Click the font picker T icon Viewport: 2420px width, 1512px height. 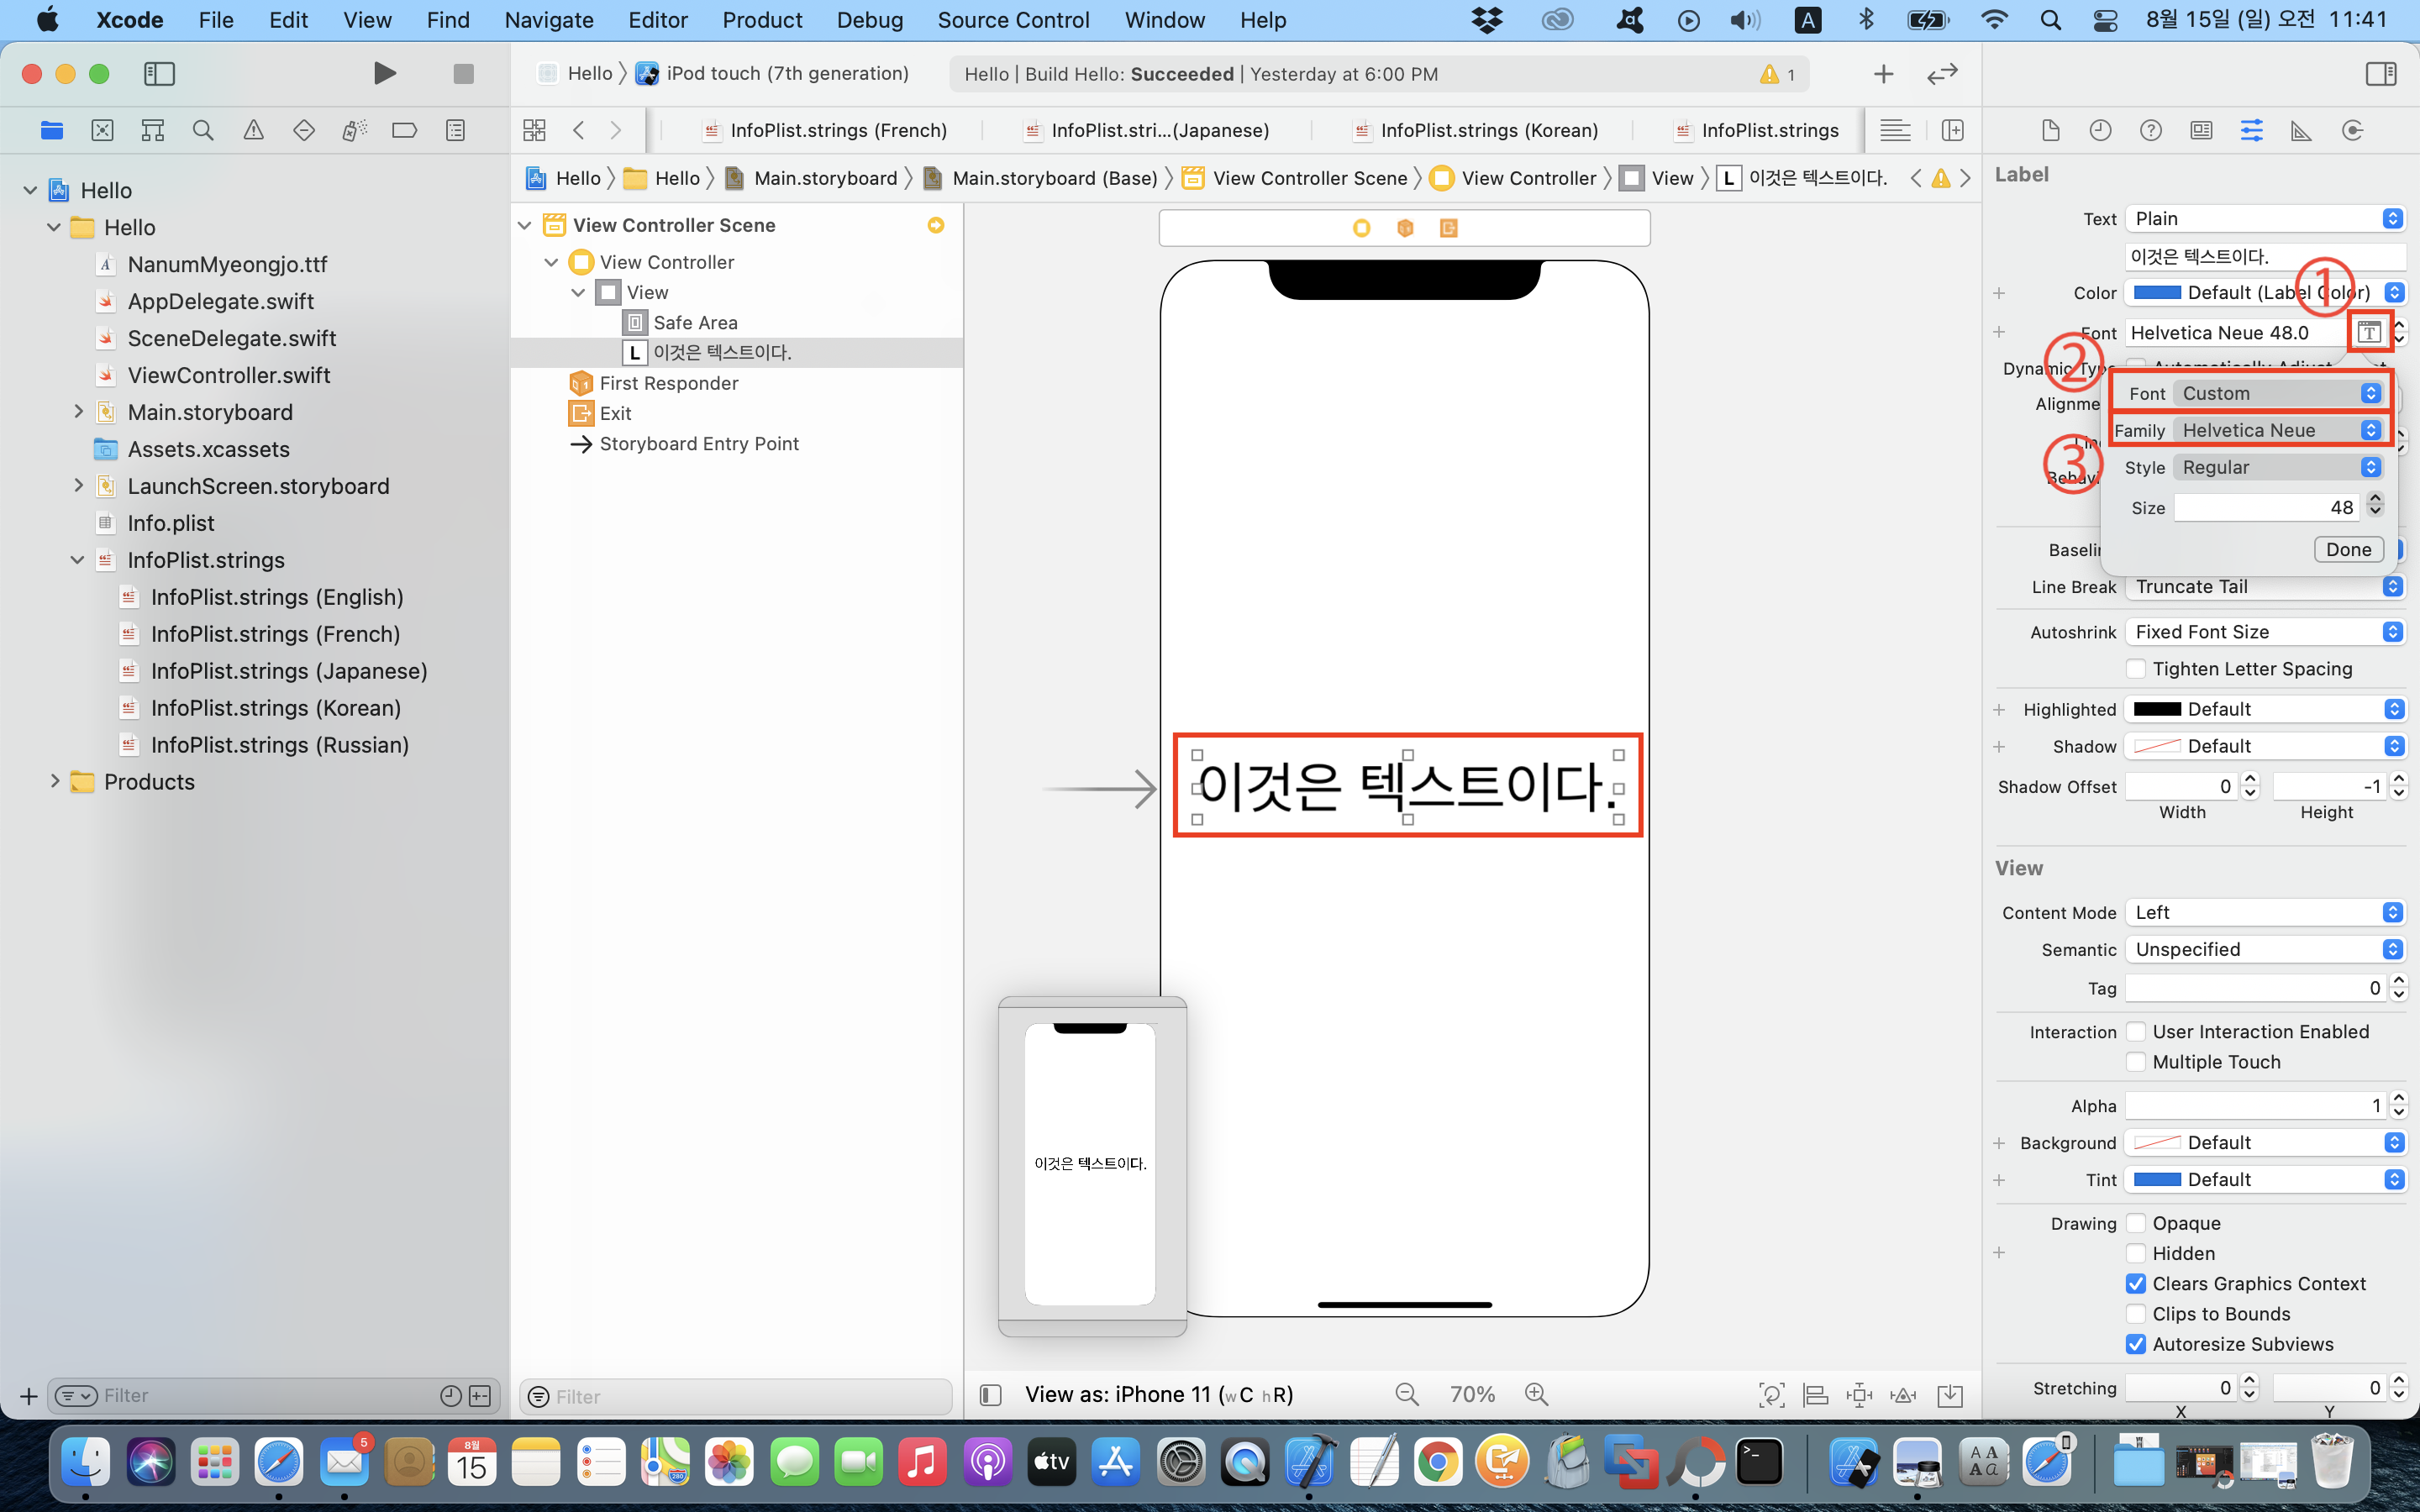pyautogui.click(x=2368, y=332)
